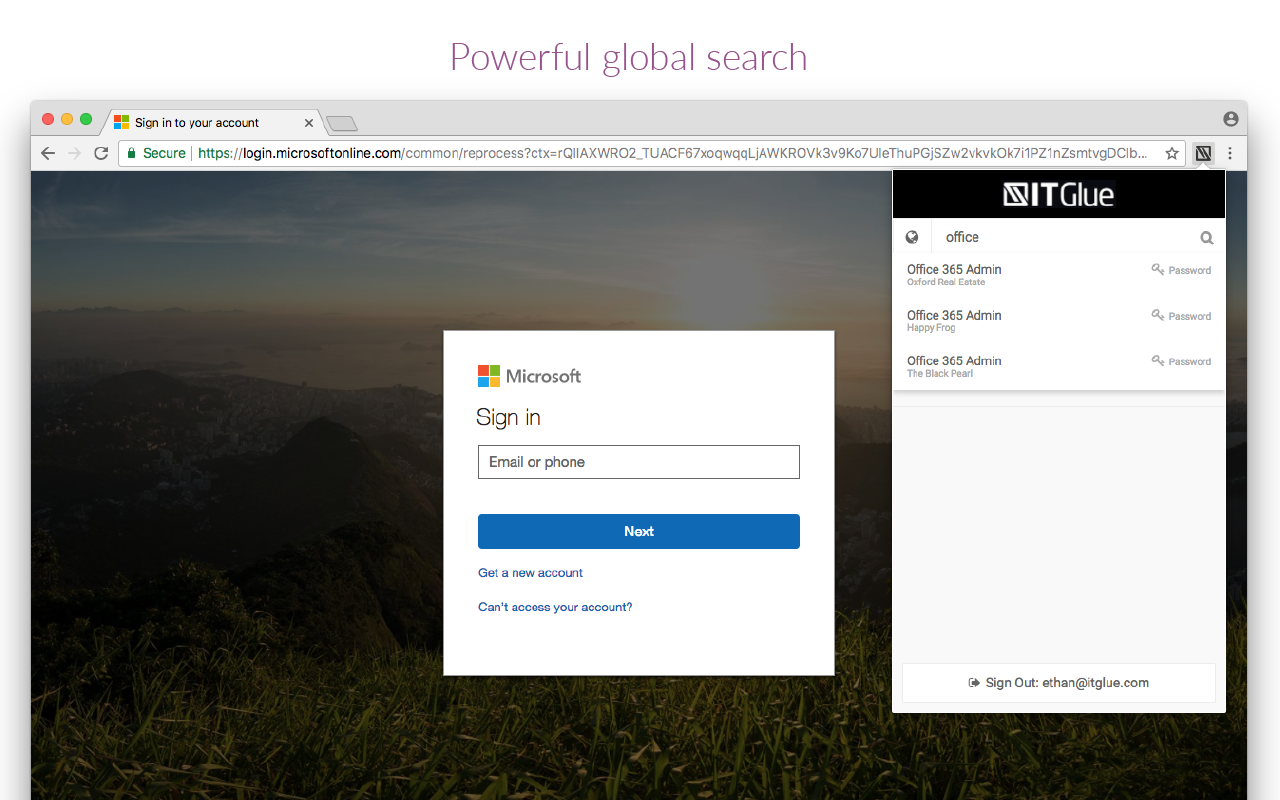Select the globe filter icon beside search
The height and width of the screenshot is (800, 1280).
point(912,236)
